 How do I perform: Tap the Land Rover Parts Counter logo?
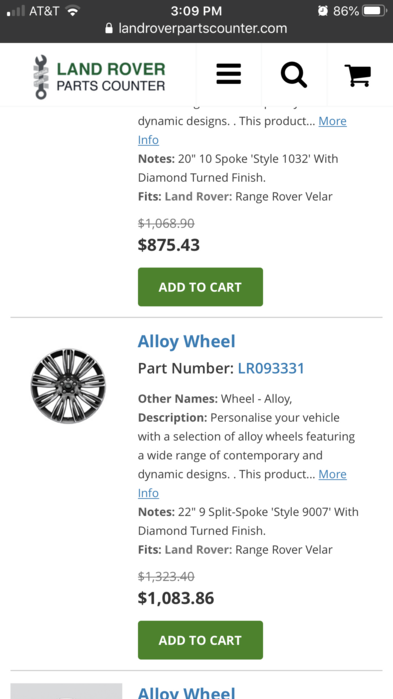click(x=99, y=77)
